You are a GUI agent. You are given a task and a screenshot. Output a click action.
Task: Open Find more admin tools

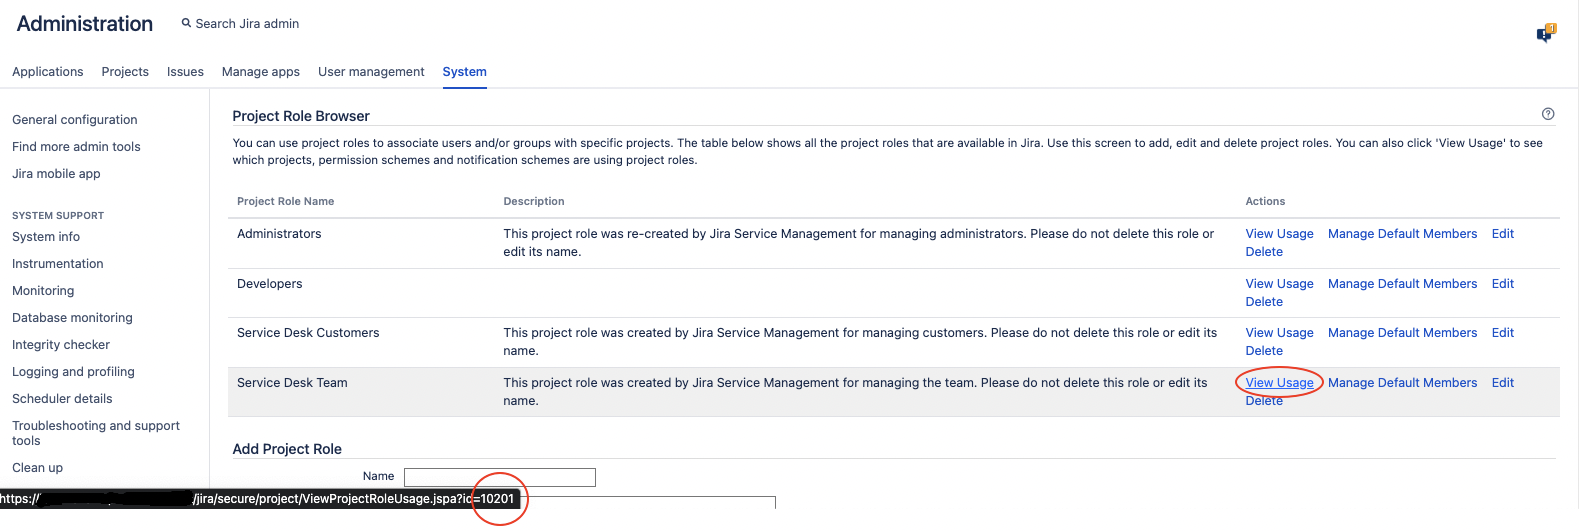76,147
